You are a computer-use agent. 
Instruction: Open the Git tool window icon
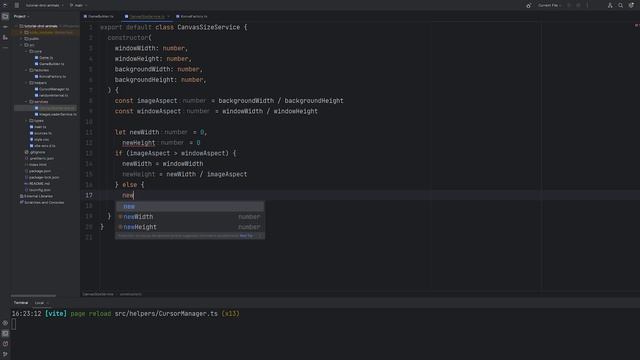[x=5, y=354]
